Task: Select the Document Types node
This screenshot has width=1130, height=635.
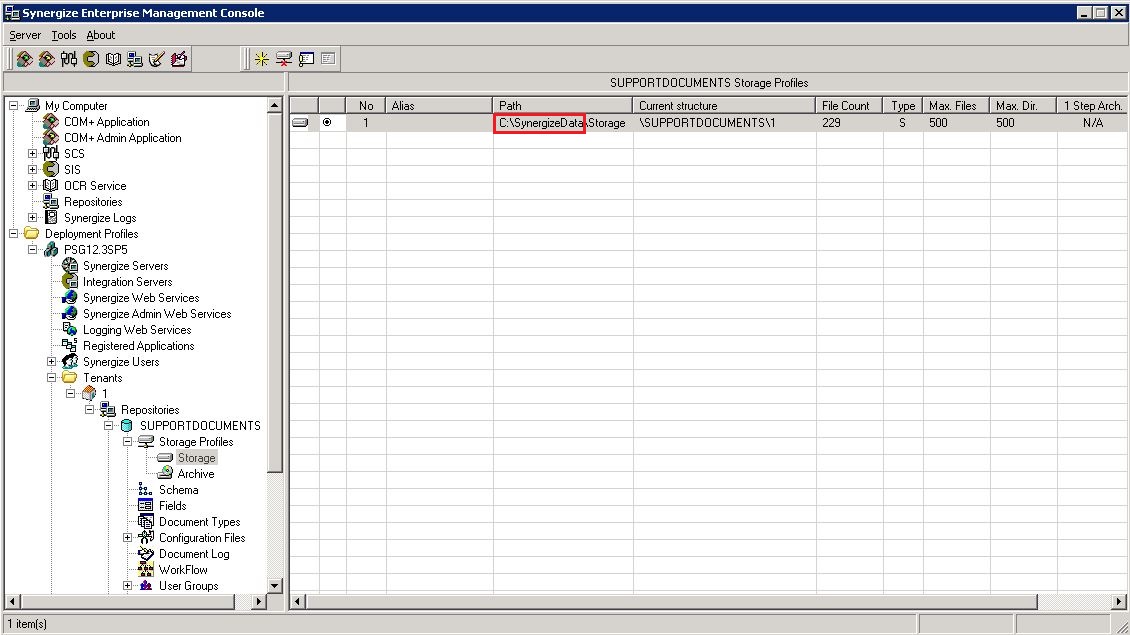Action: (x=199, y=522)
